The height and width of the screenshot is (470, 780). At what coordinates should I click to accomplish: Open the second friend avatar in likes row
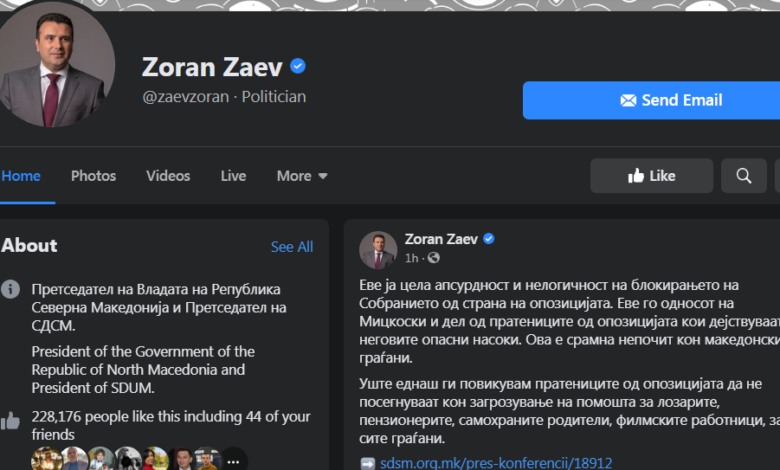click(74, 459)
